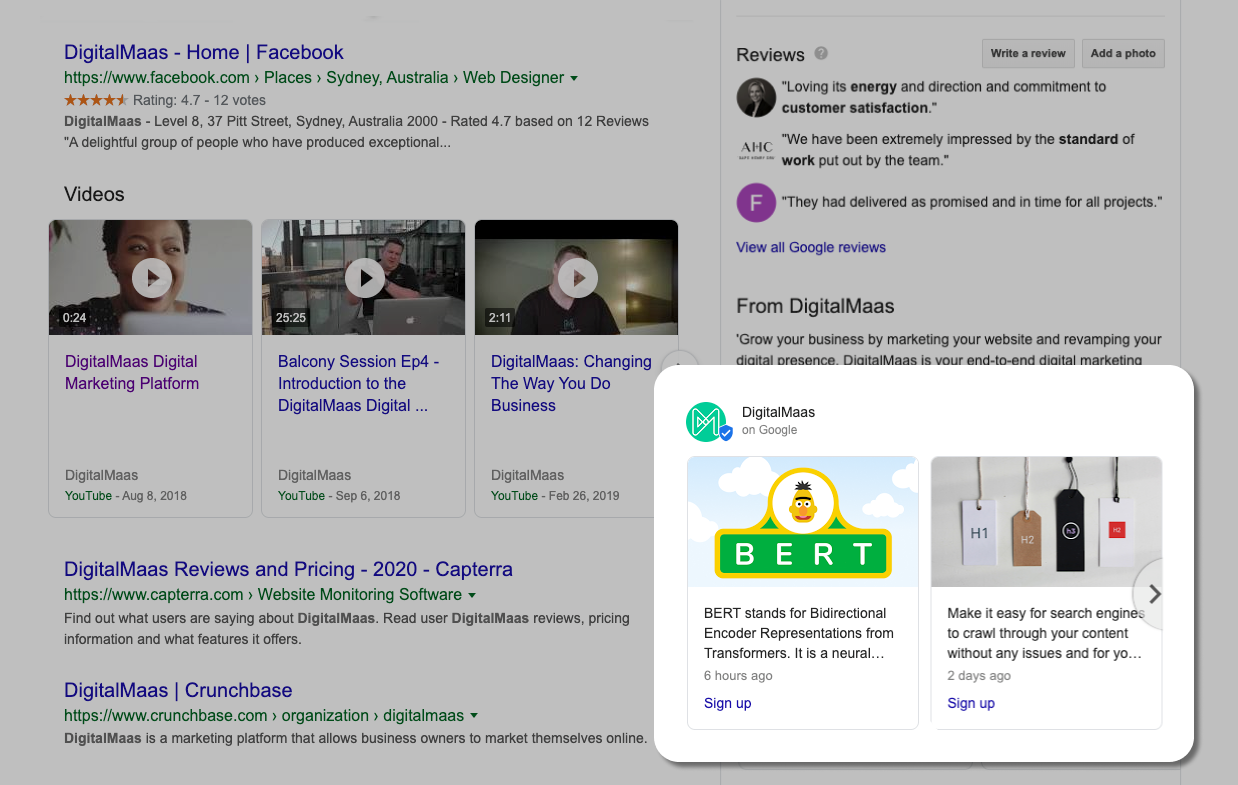Open View all Google reviews link

811,247
